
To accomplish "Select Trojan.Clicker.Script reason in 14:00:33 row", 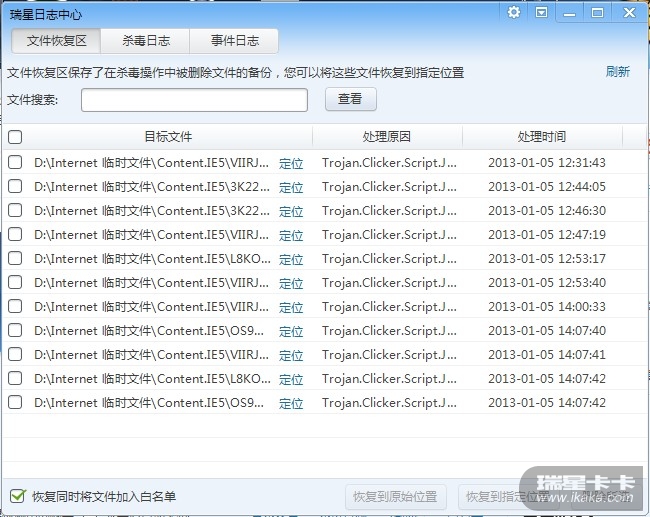I will 389,307.
